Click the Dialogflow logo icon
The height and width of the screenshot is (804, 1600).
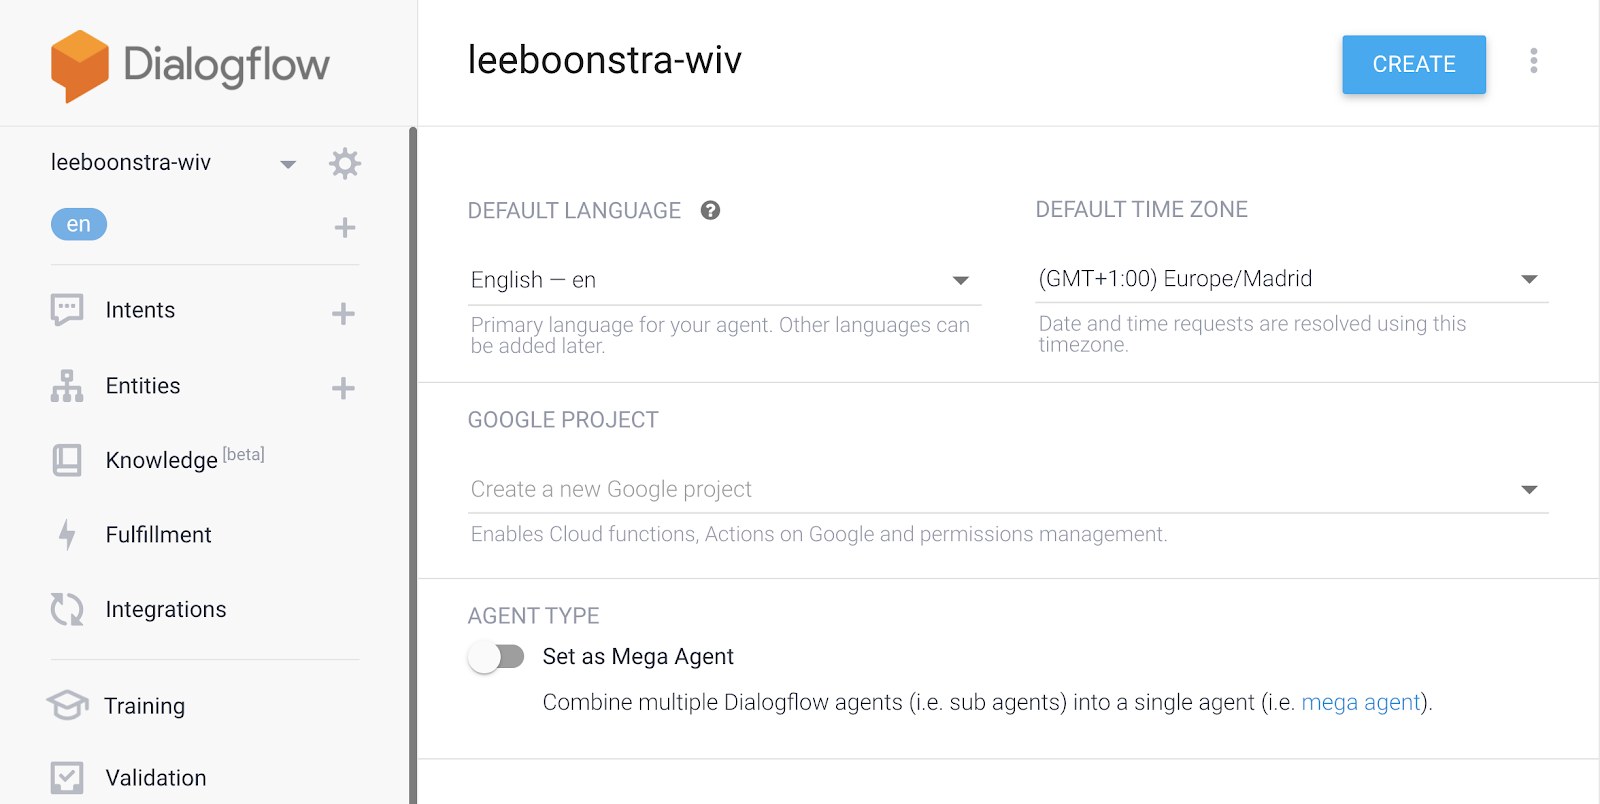coord(80,66)
